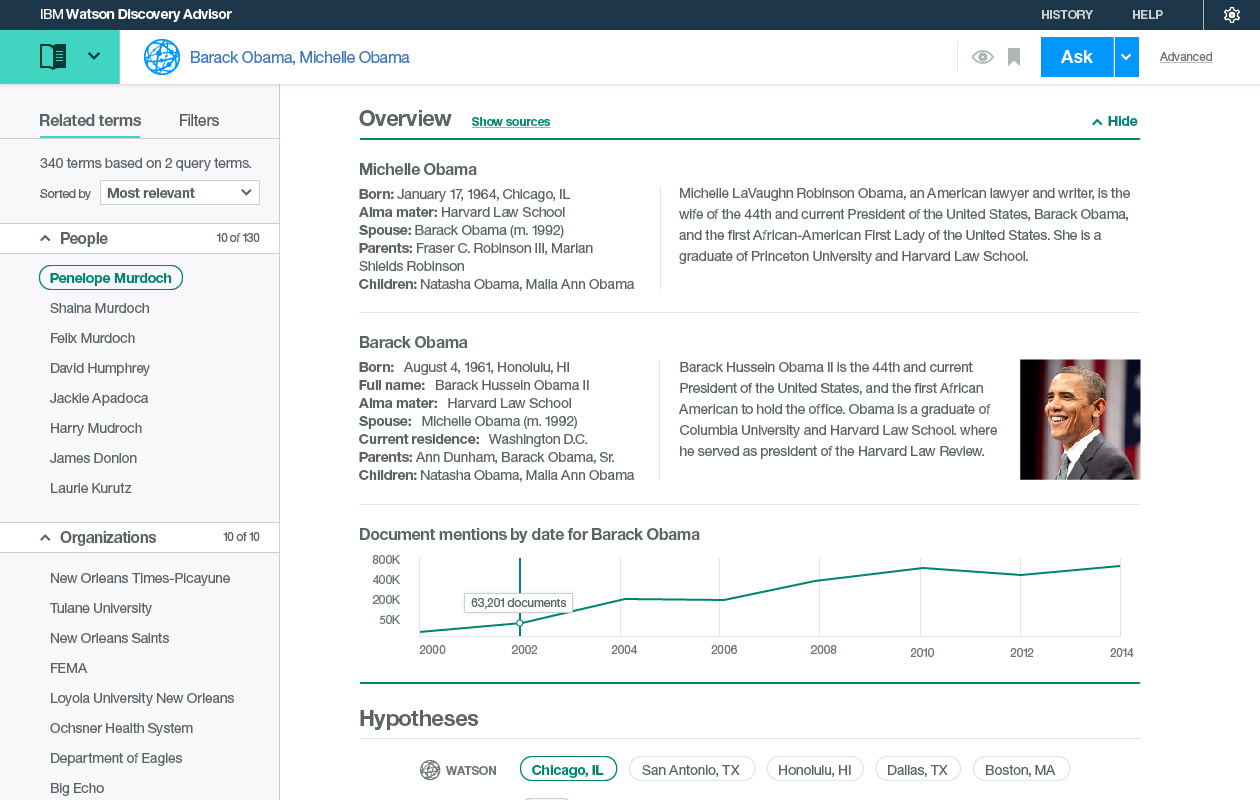
Task: Collapse the Organizations section
Action: [x=45, y=537]
